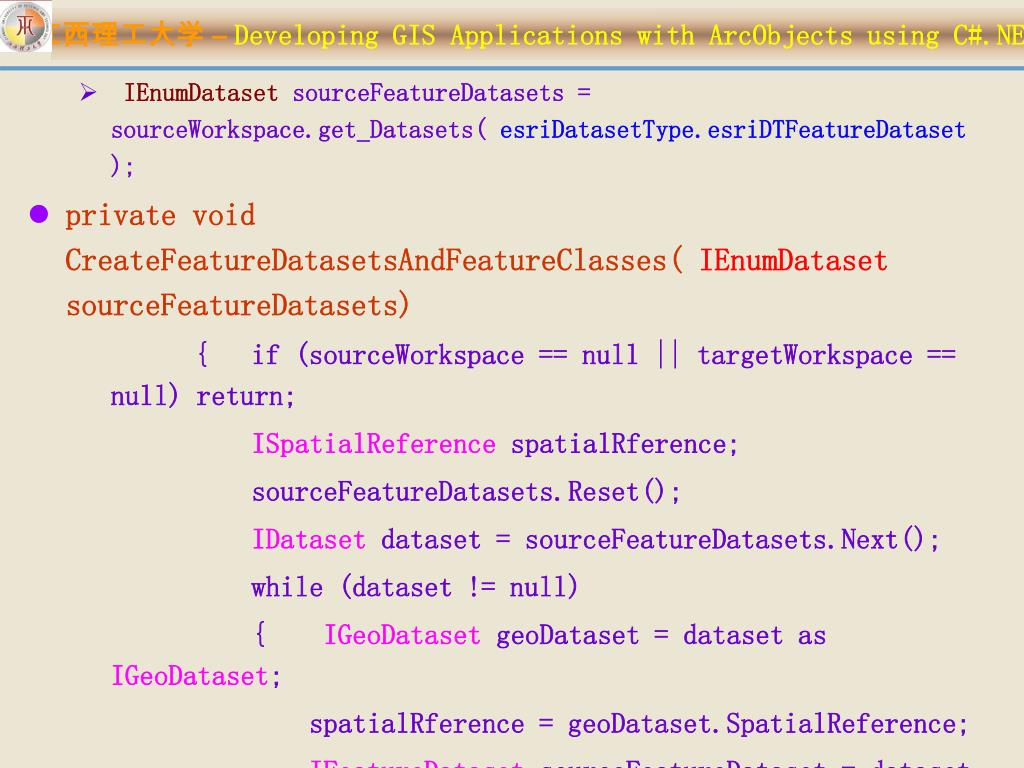Click magenta 'IGeoDataset' before geoDataset

pyautogui.click(x=402, y=635)
